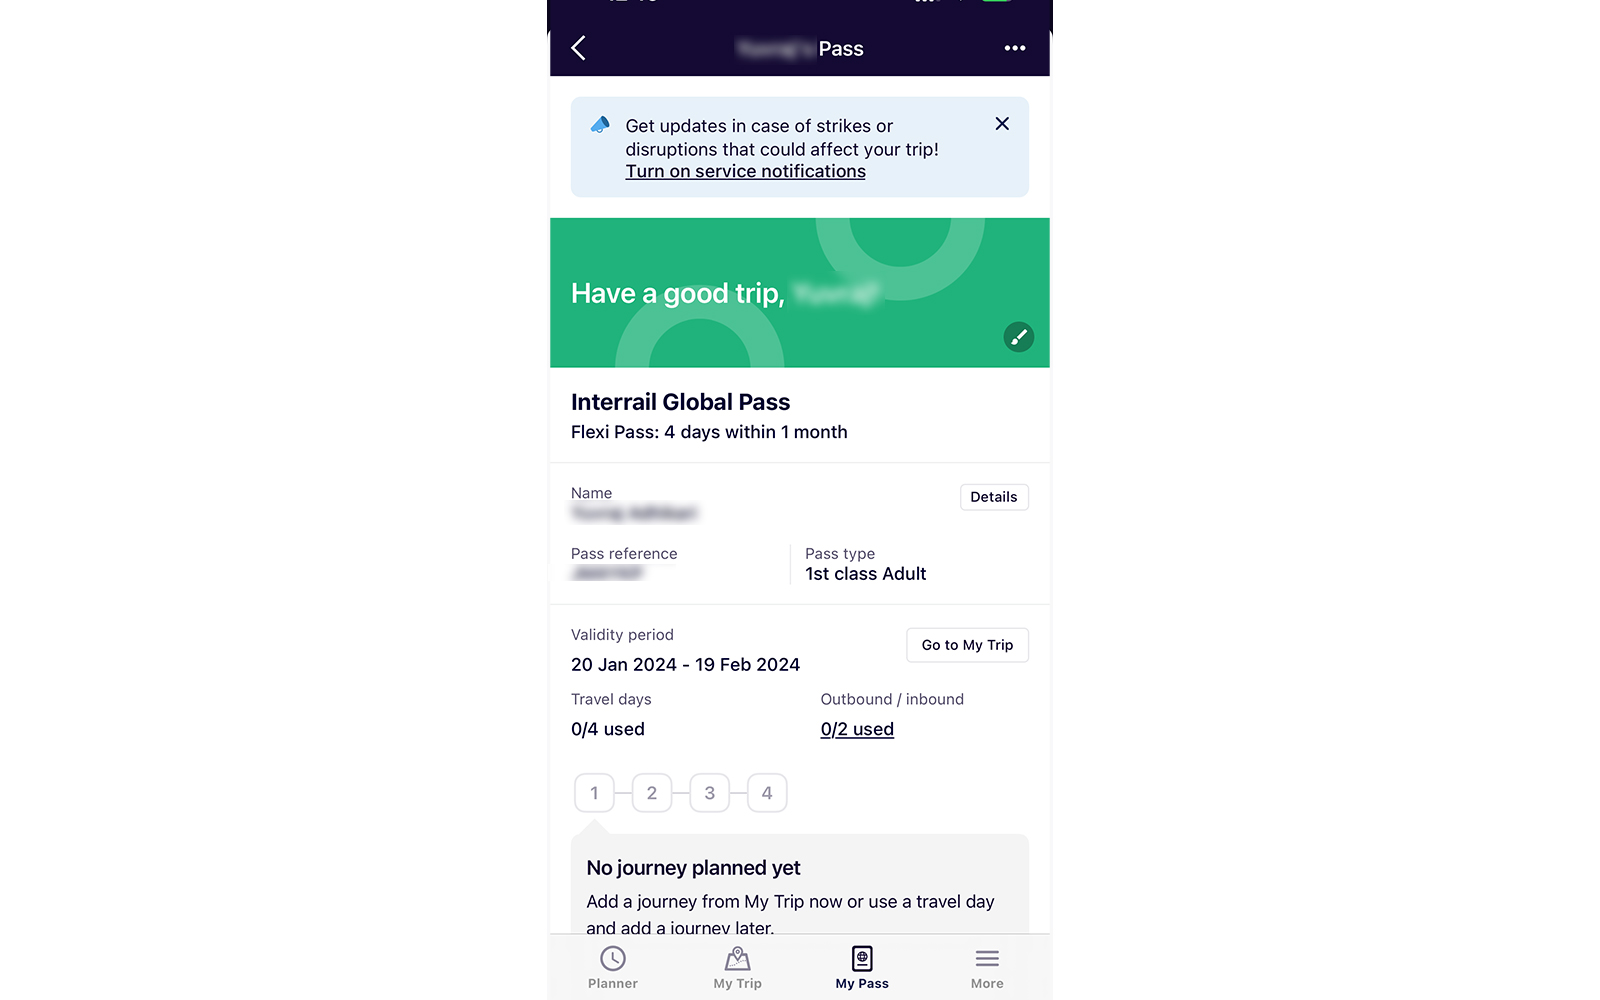Select travel day 1 step
This screenshot has height=1000, width=1600.
pos(594,792)
